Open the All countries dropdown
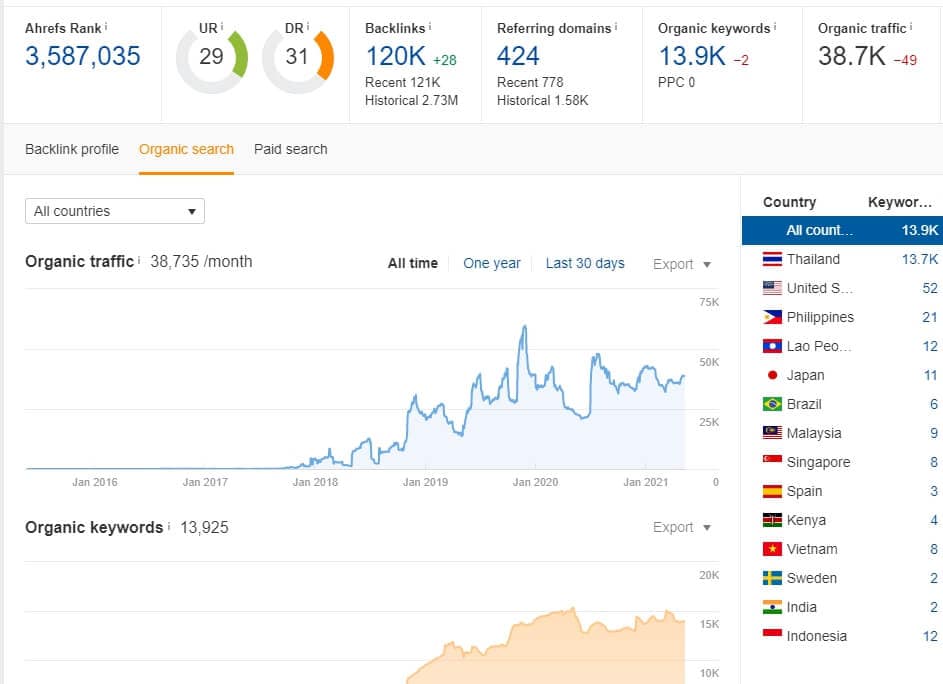This screenshot has width=943, height=684. [x=115, y=211]
